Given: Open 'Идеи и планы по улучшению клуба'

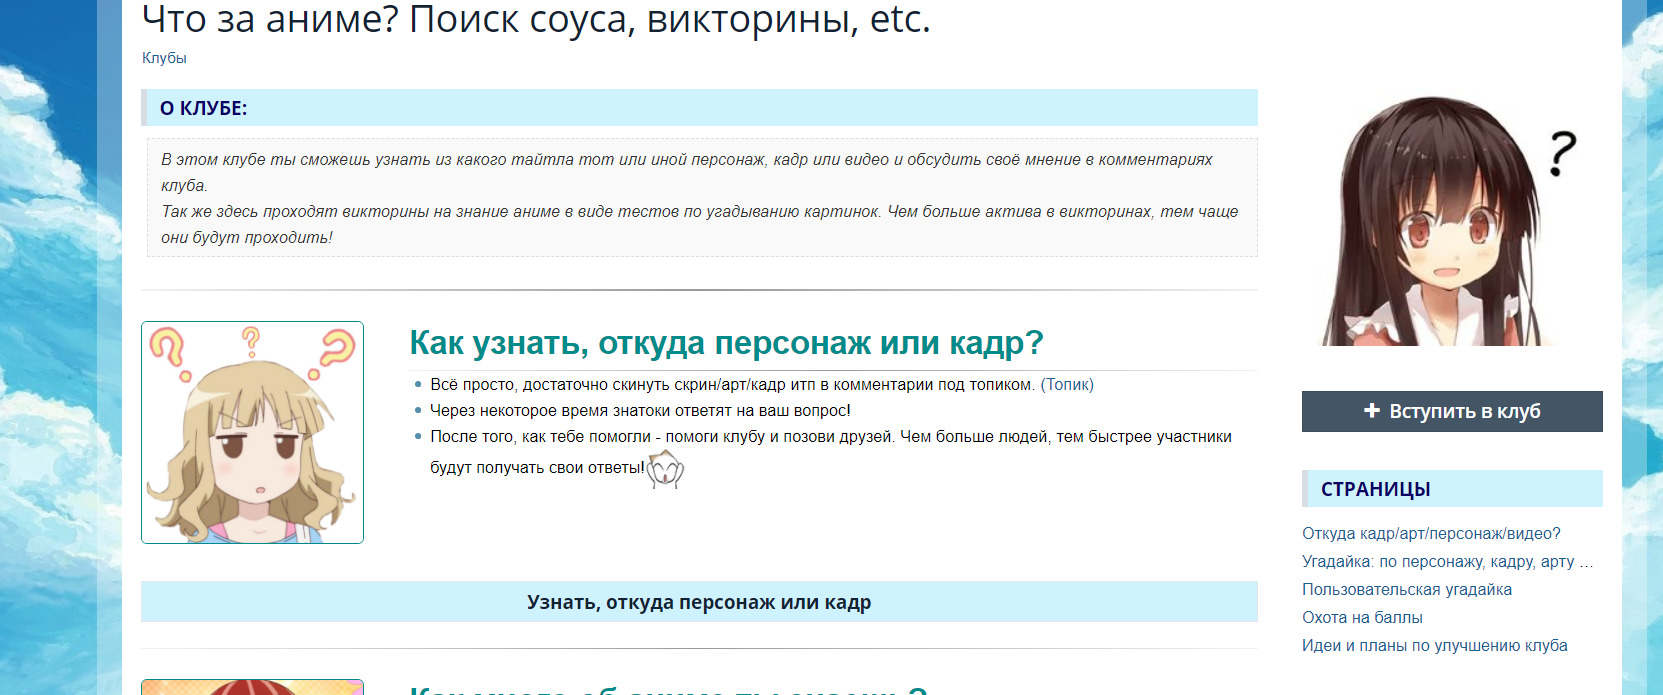Looking at the screenshot, I should pyautogui.click(x=1434, y=646).
